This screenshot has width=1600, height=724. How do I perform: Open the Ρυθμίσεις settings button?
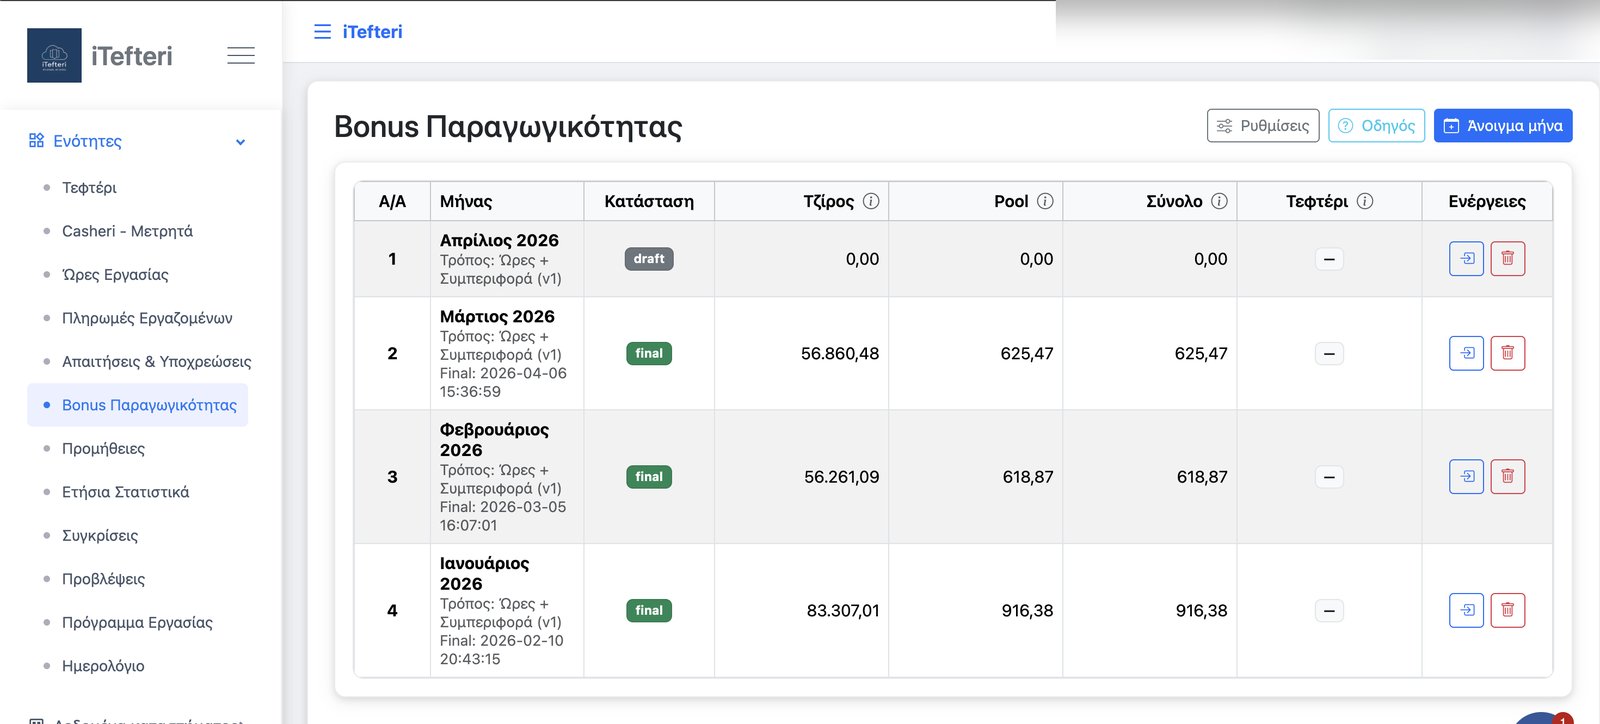(1263, 126)
